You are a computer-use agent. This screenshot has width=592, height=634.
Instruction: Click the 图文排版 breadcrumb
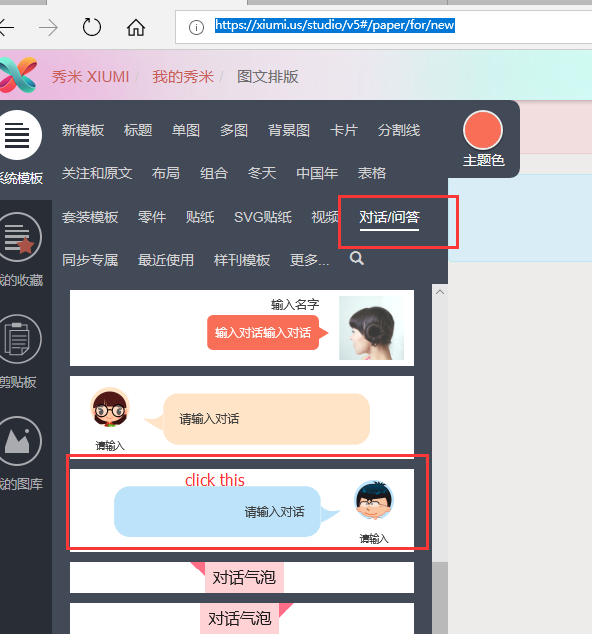(x=268, y=77)
